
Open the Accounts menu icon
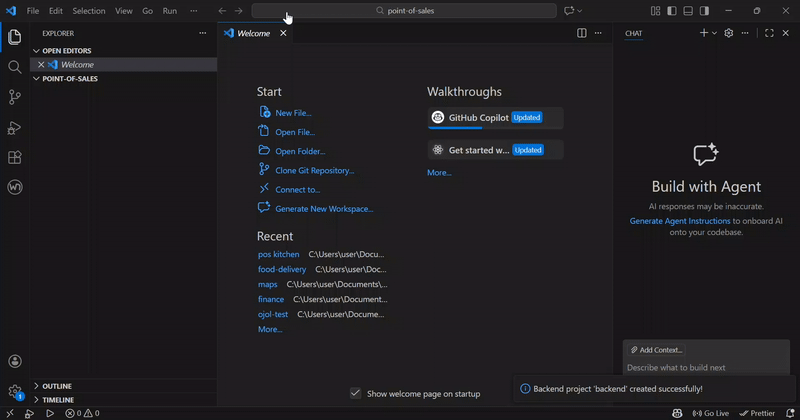pos(15,361)
